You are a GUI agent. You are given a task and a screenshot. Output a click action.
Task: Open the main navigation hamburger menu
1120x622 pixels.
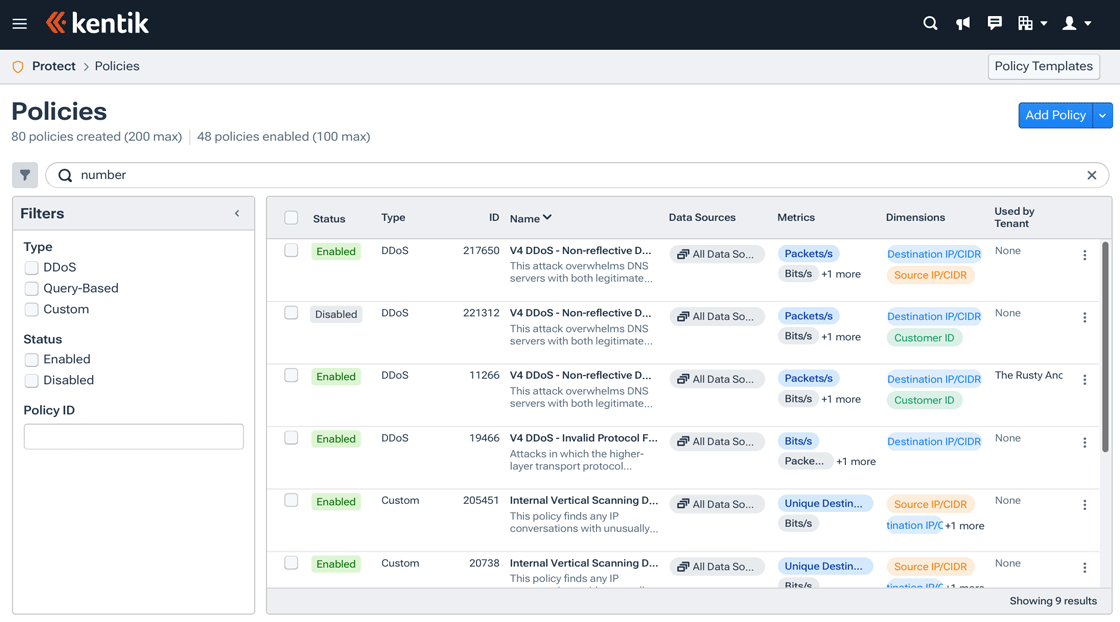tap(19, 22)
